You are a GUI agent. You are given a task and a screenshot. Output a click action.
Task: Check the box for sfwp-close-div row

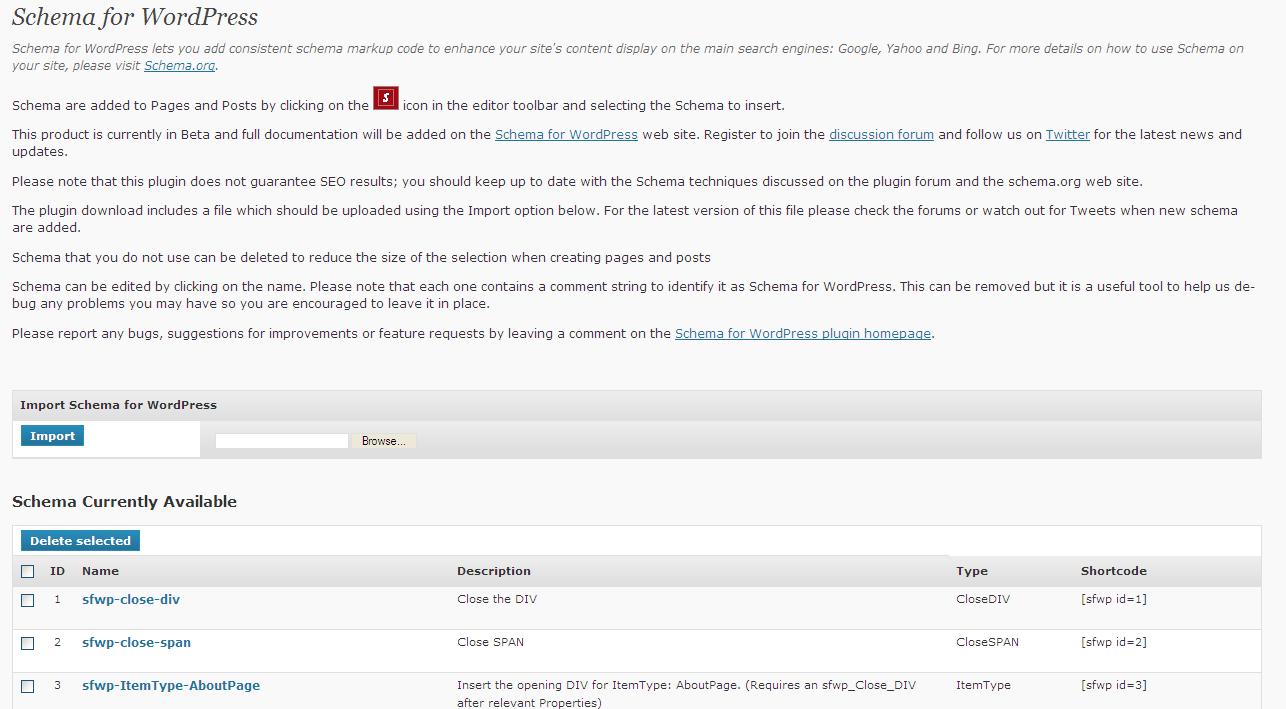28,600
